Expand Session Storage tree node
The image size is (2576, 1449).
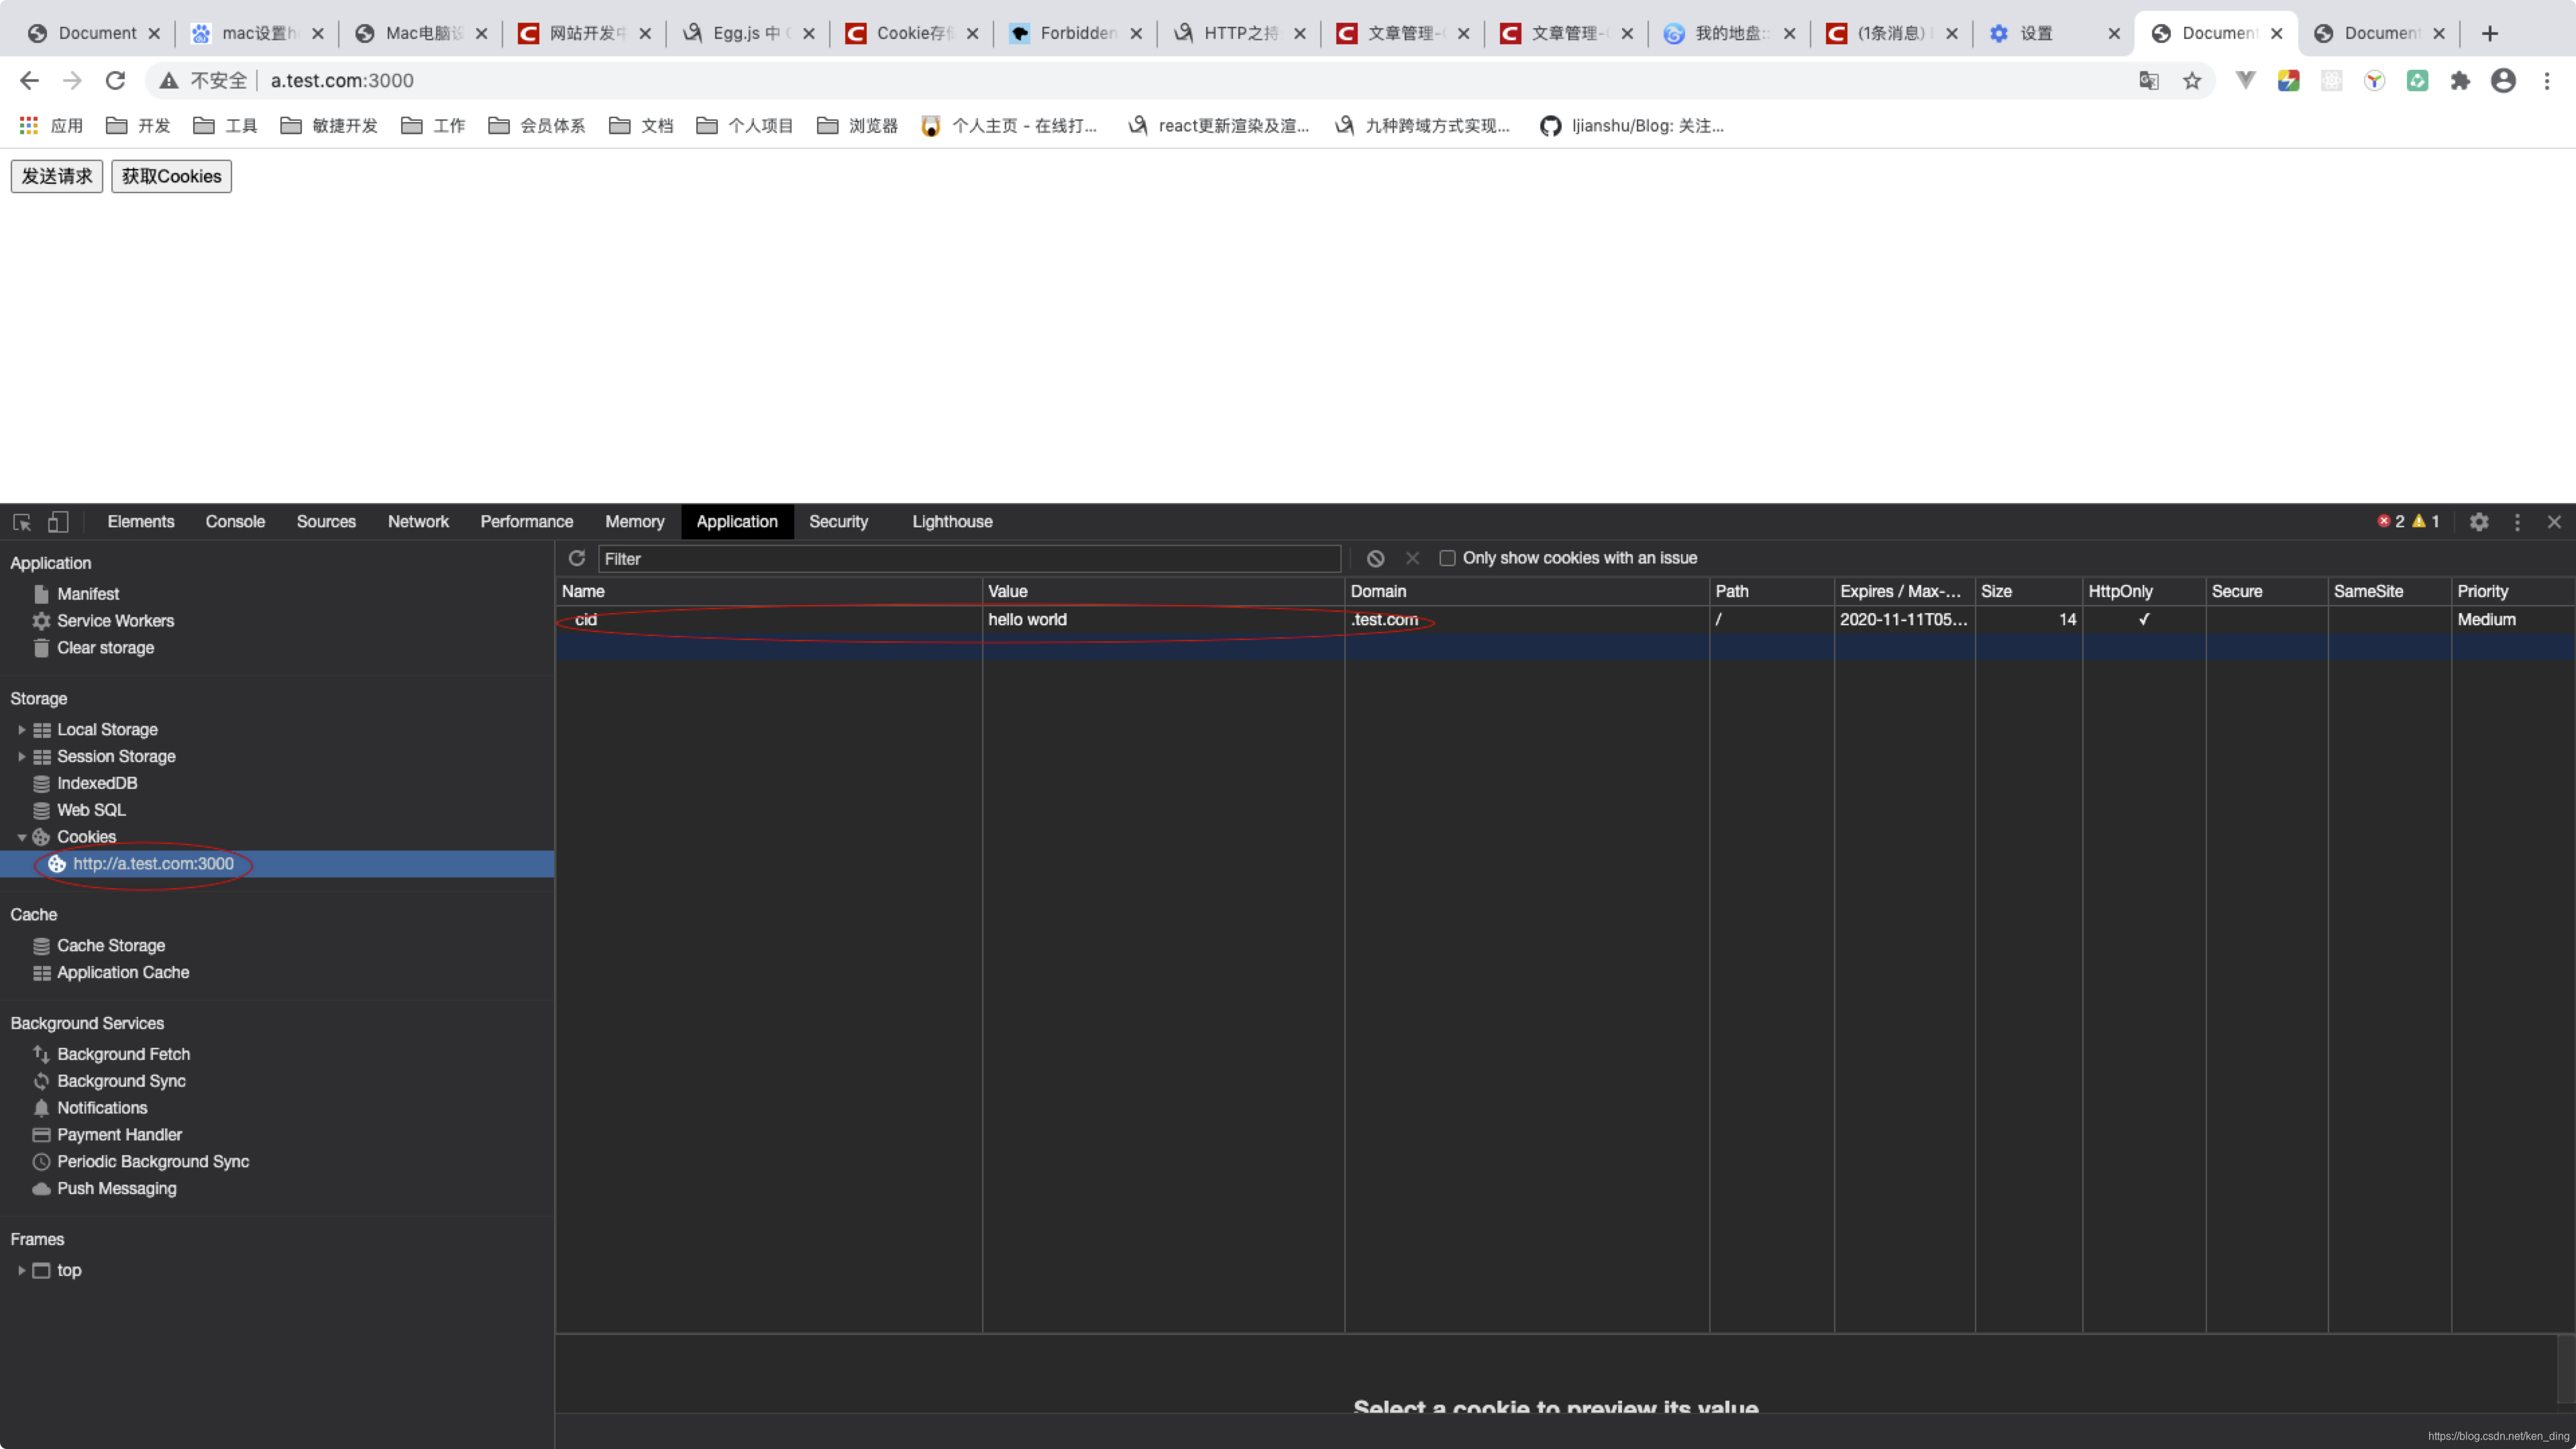coord(21,757)
